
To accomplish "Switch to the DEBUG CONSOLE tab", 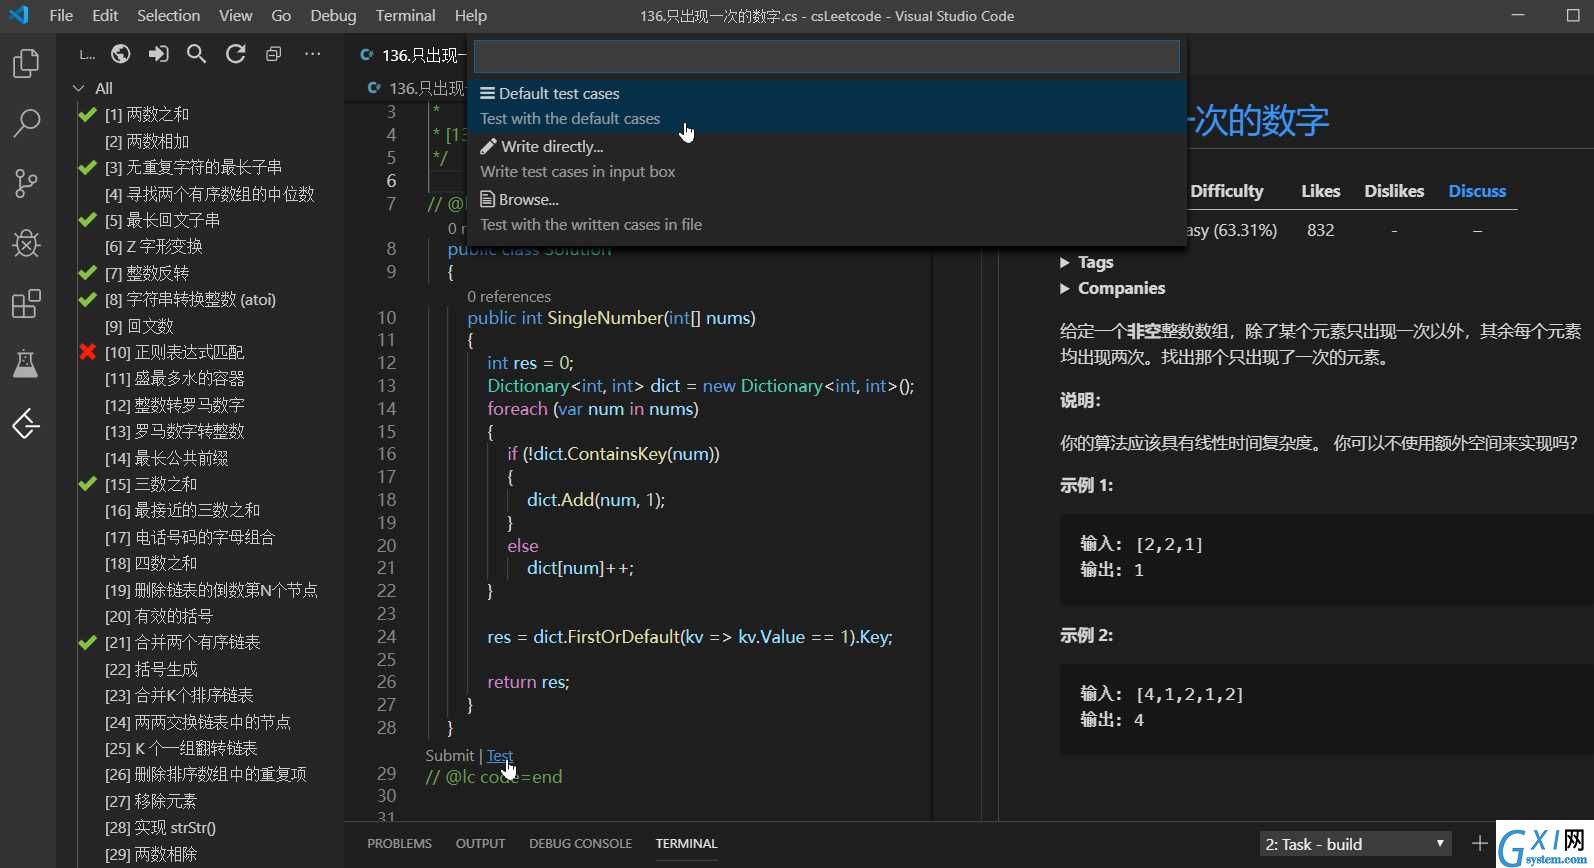I will coord(580,844).
